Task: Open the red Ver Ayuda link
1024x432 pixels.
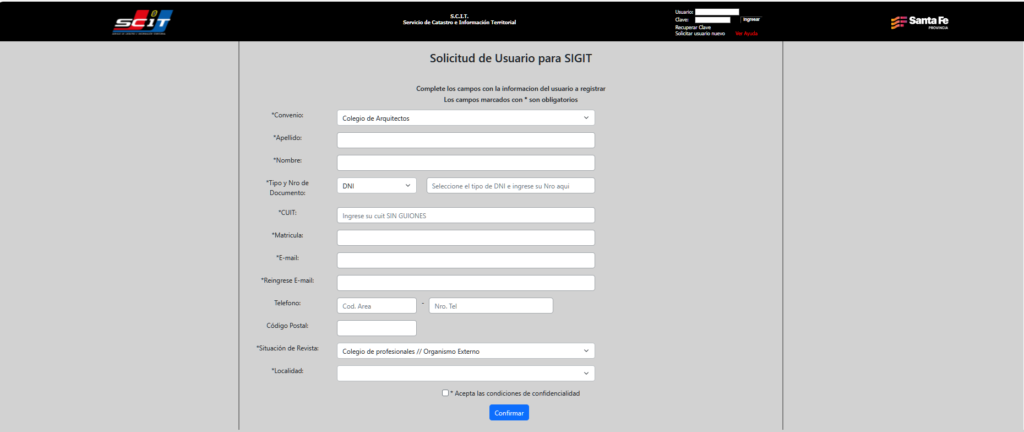Action: 746,34
